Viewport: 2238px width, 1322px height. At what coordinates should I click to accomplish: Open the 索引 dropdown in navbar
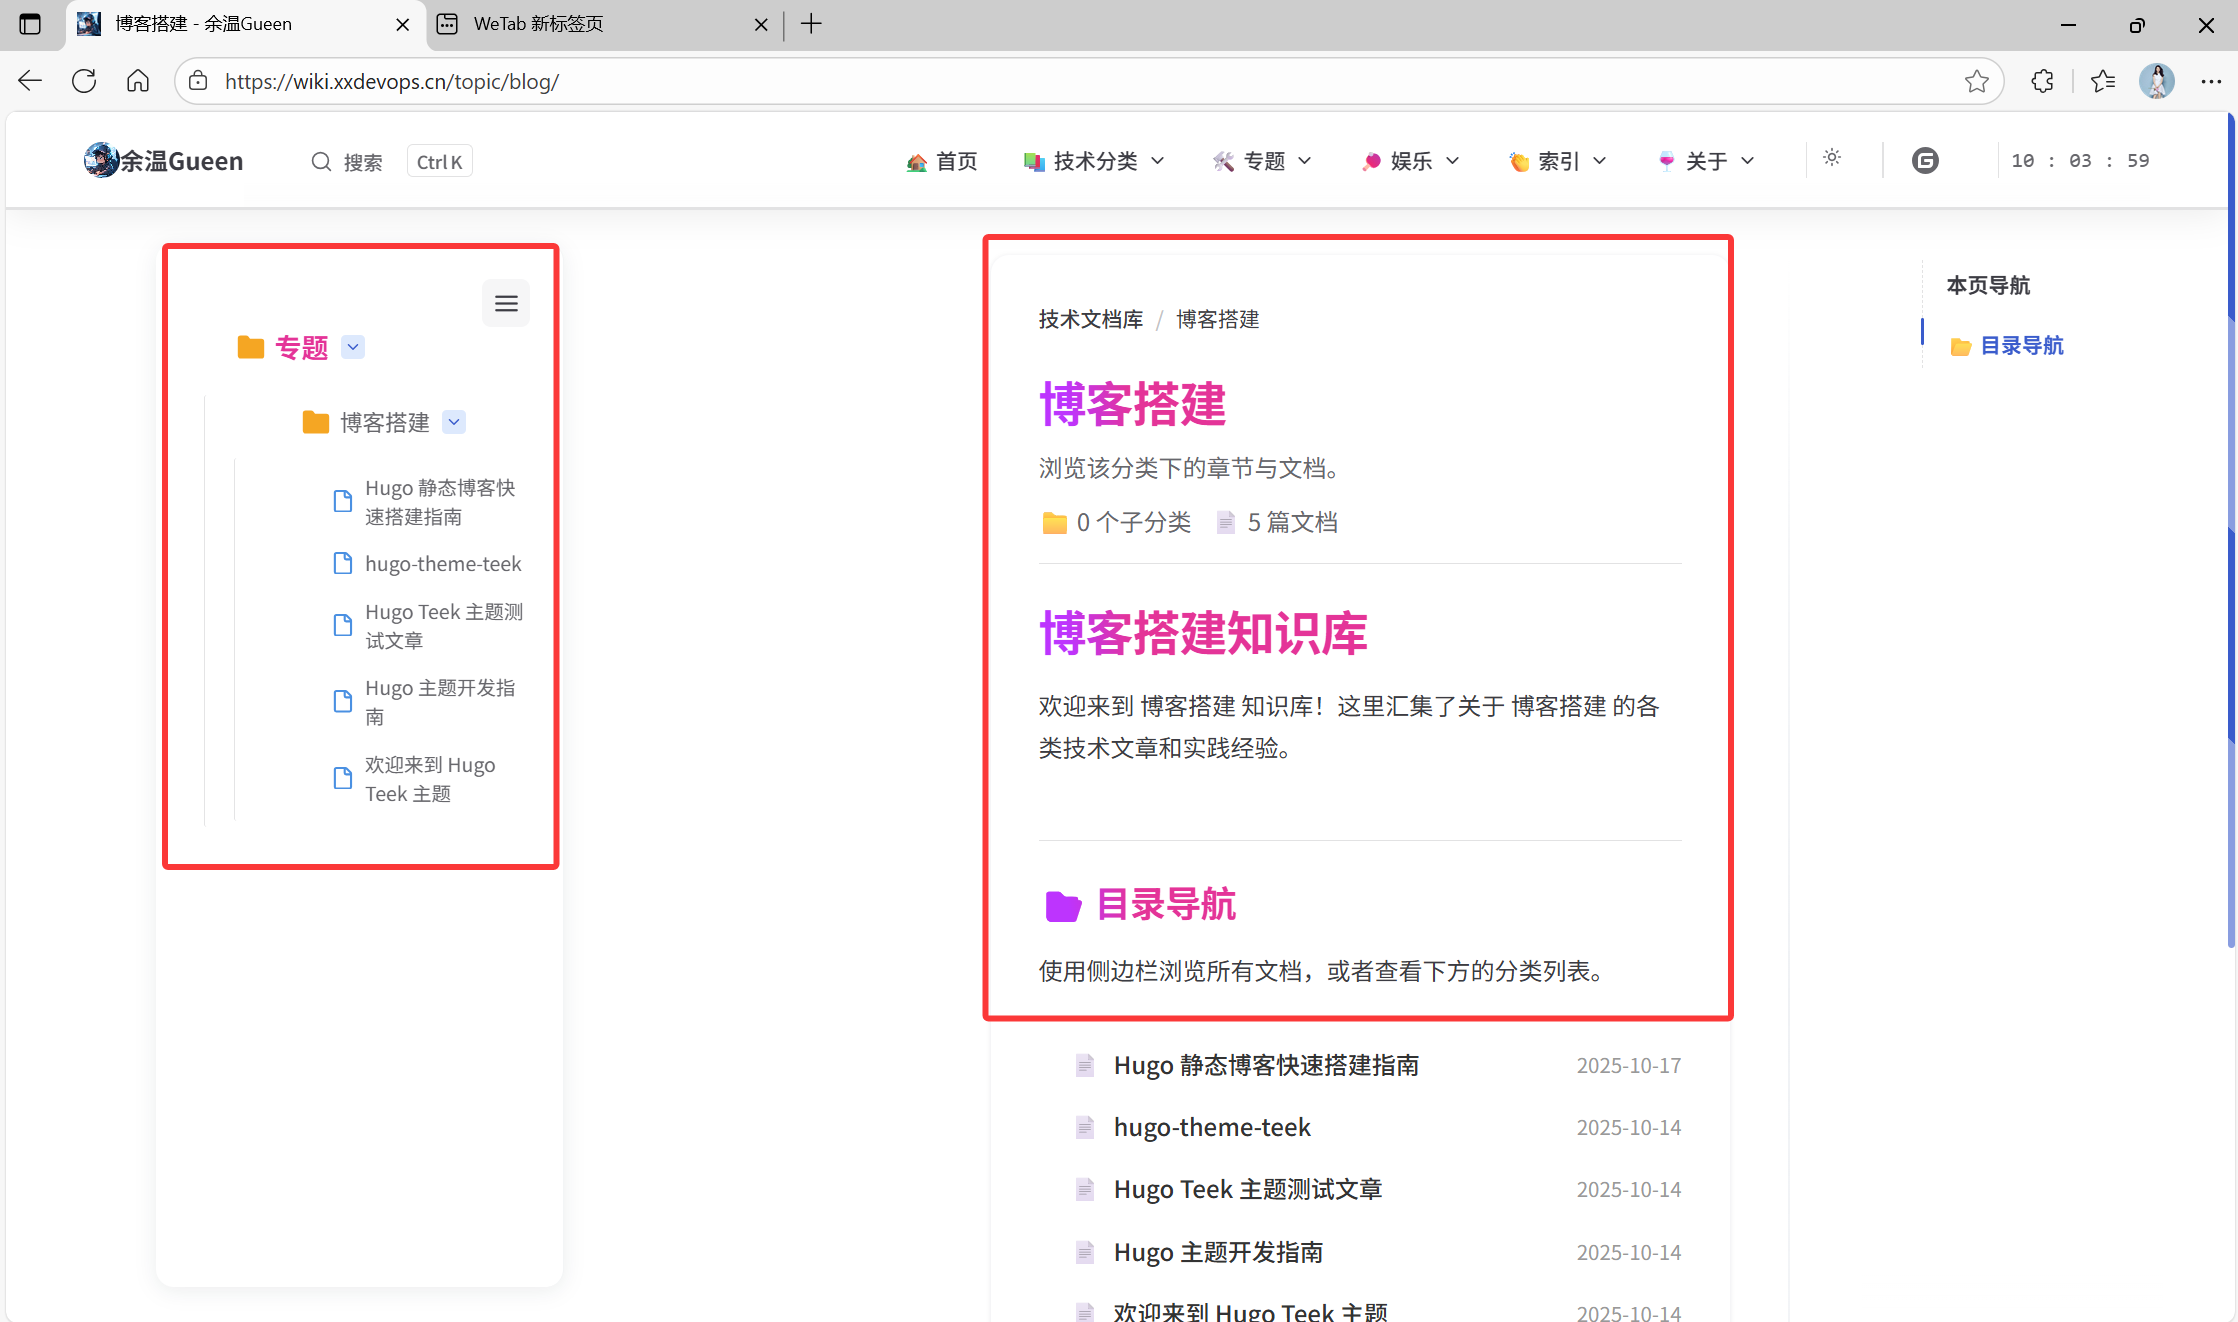1557,161
